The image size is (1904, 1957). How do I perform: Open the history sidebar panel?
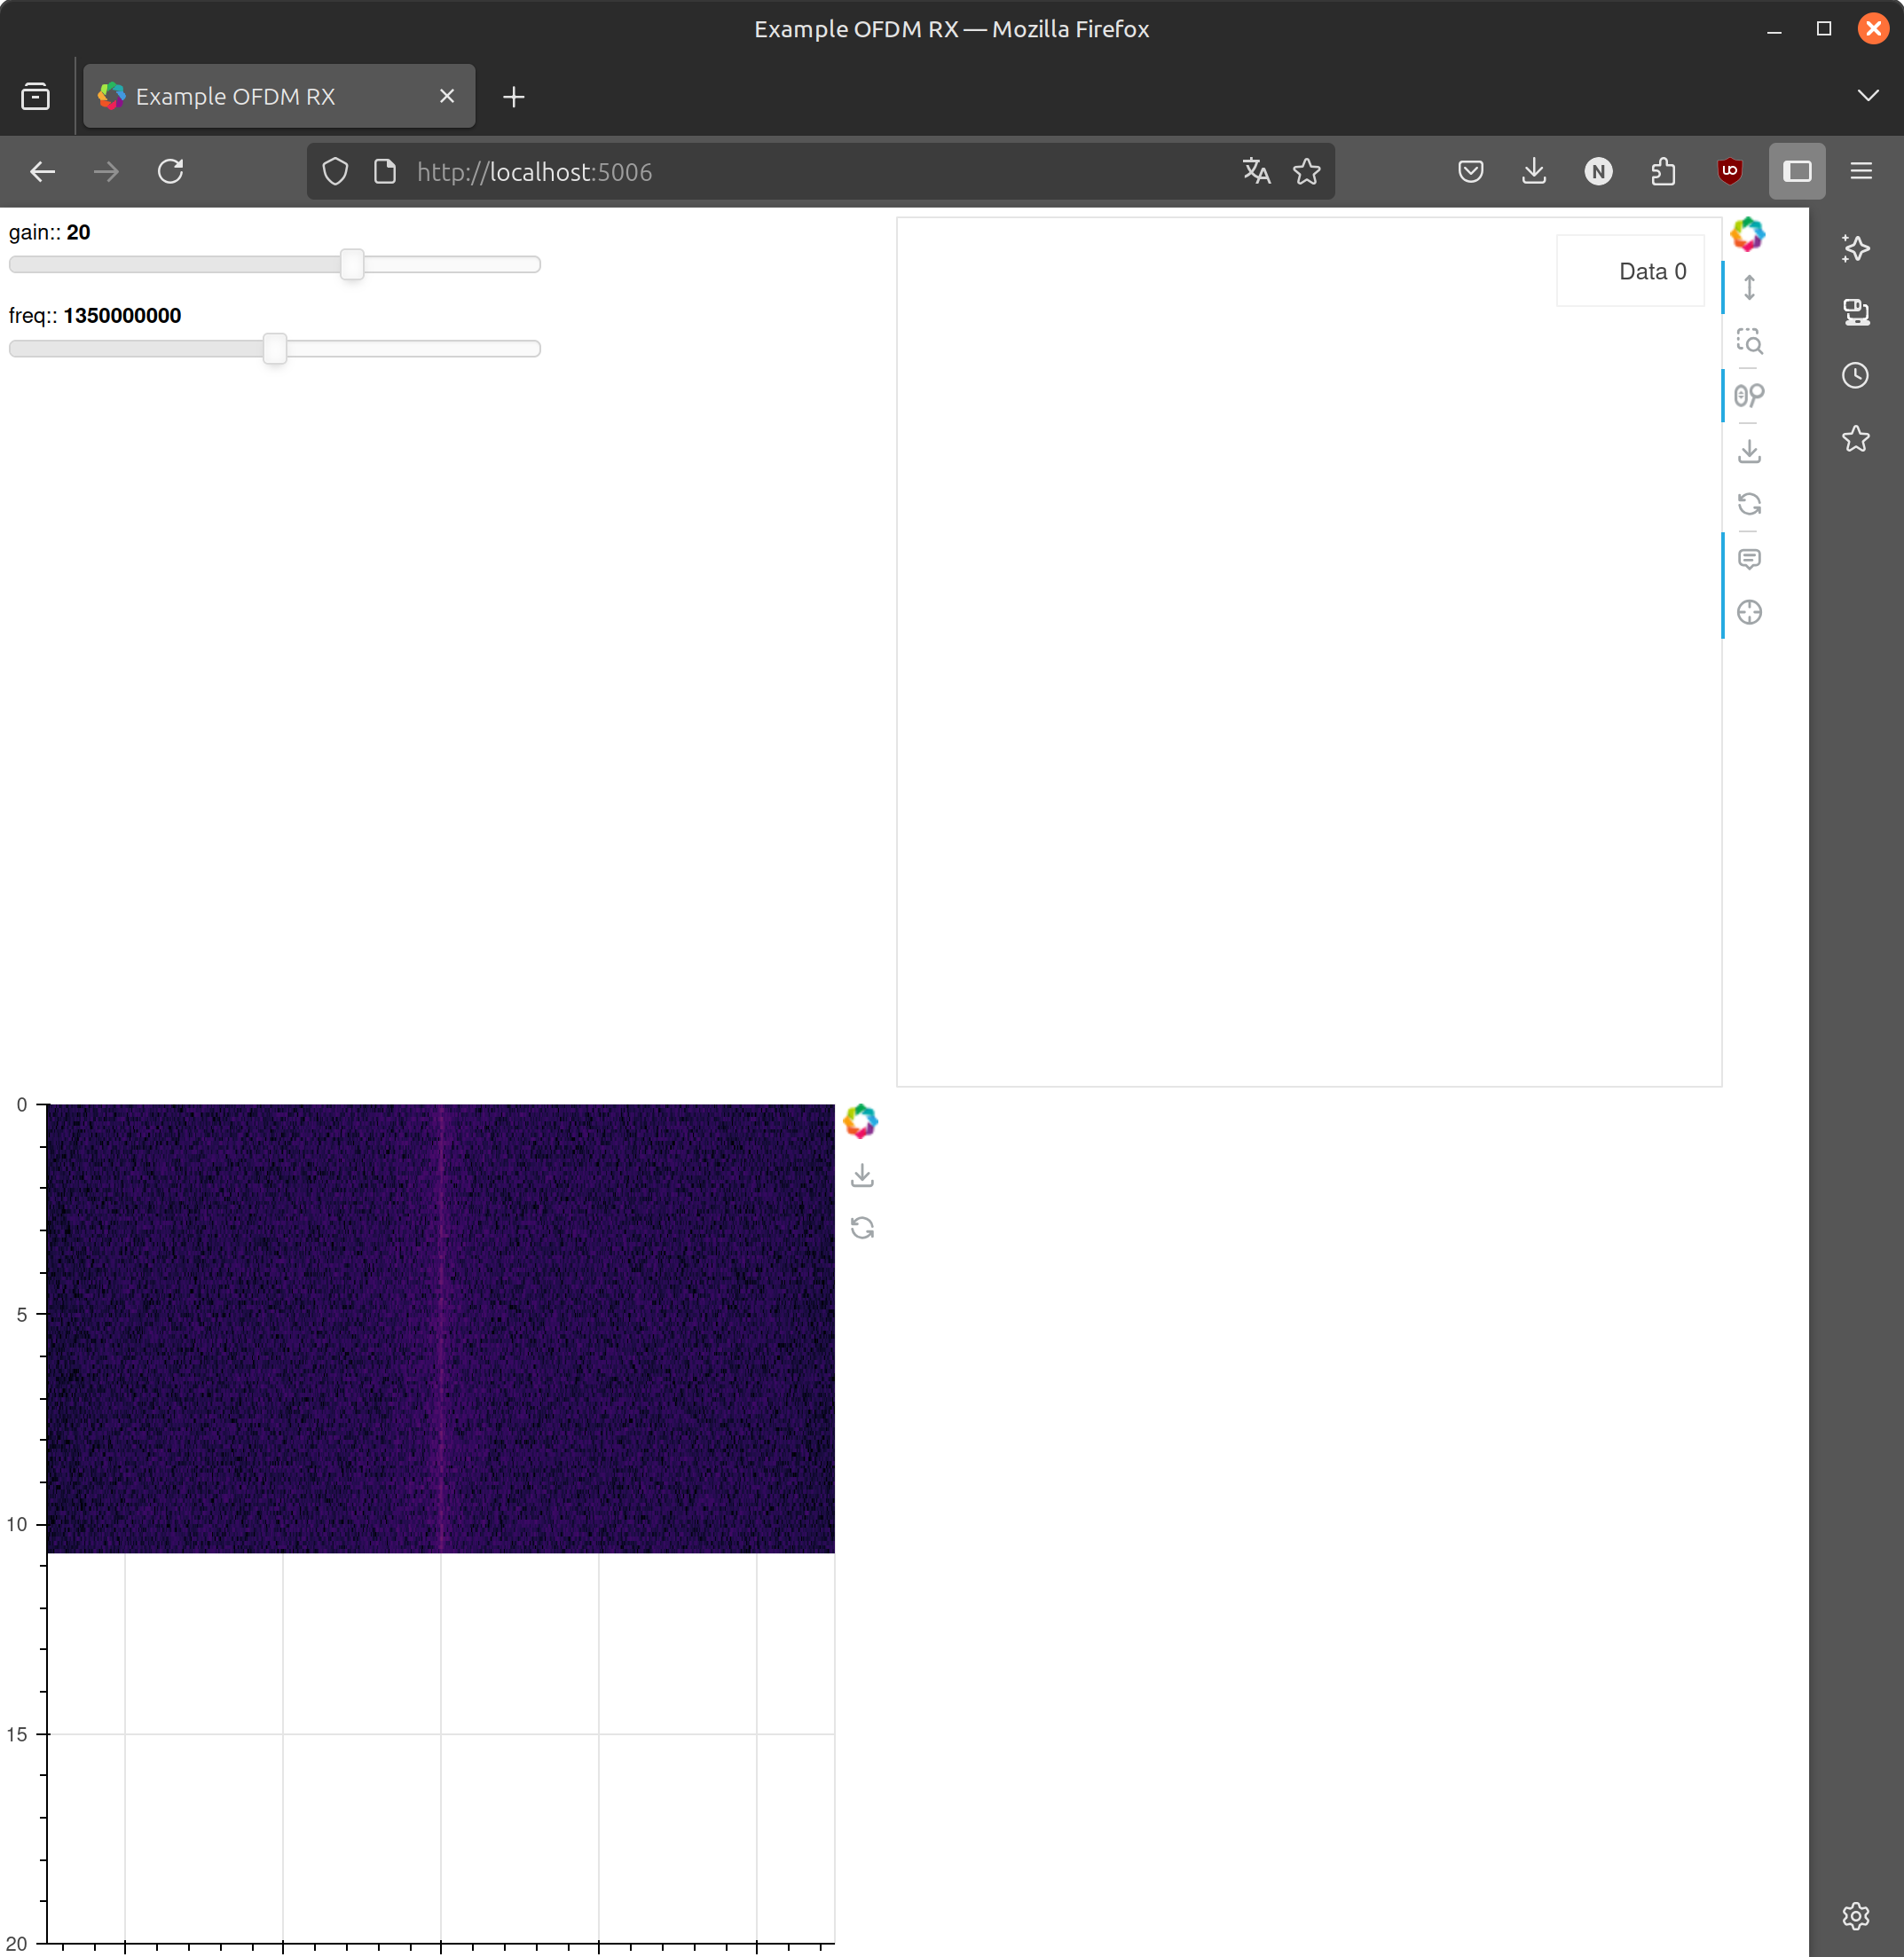(x=1855, y=376)
